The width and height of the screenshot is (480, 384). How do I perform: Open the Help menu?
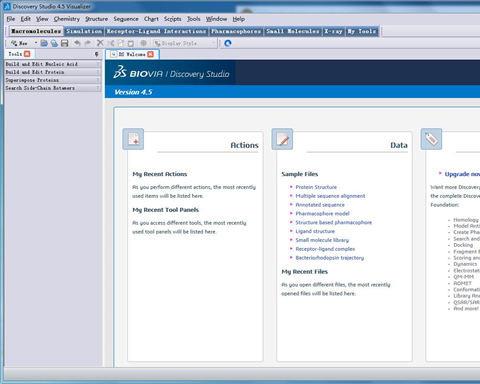click(239, 19)
